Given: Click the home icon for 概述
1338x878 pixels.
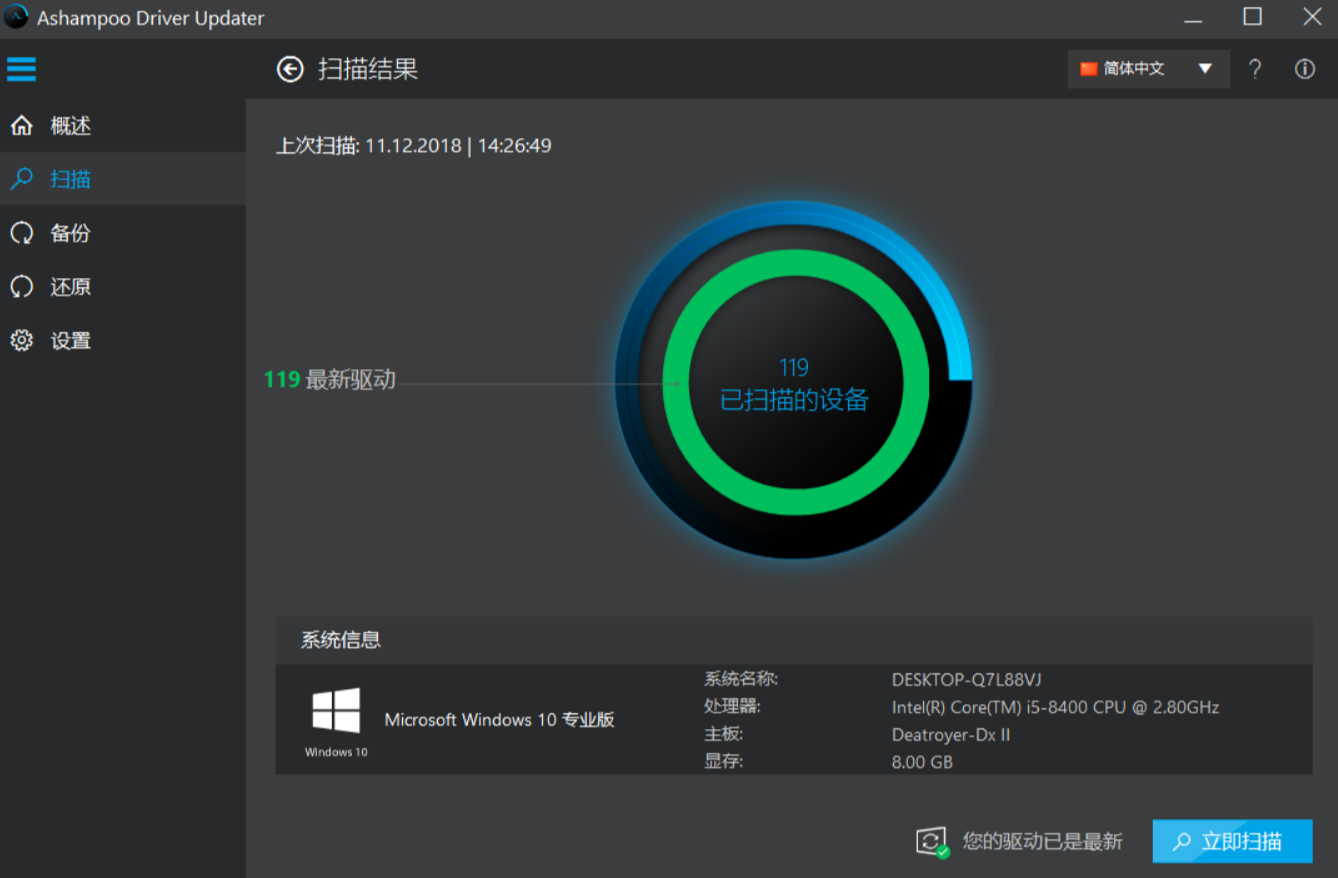Looking at the screenshot, I should (x=21, y=126).
